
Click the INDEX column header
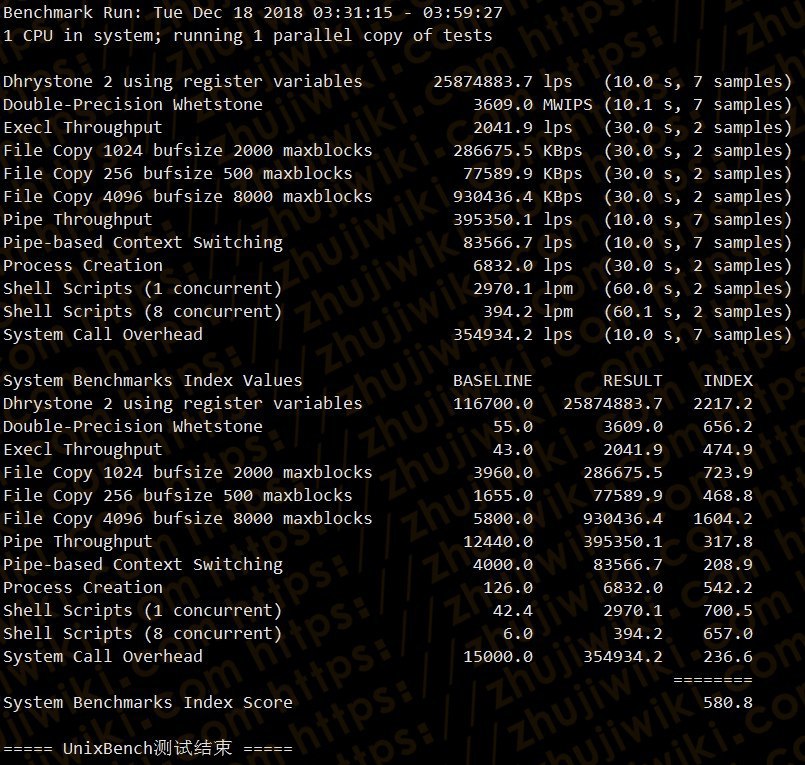(728, 380)
